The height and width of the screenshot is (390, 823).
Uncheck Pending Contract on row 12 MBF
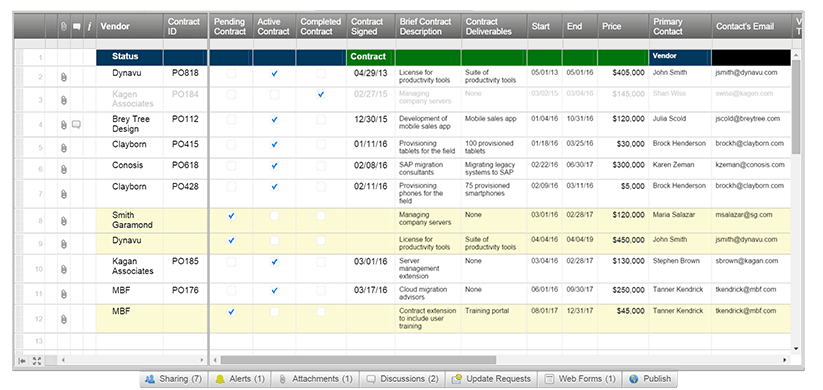[231, 312]
